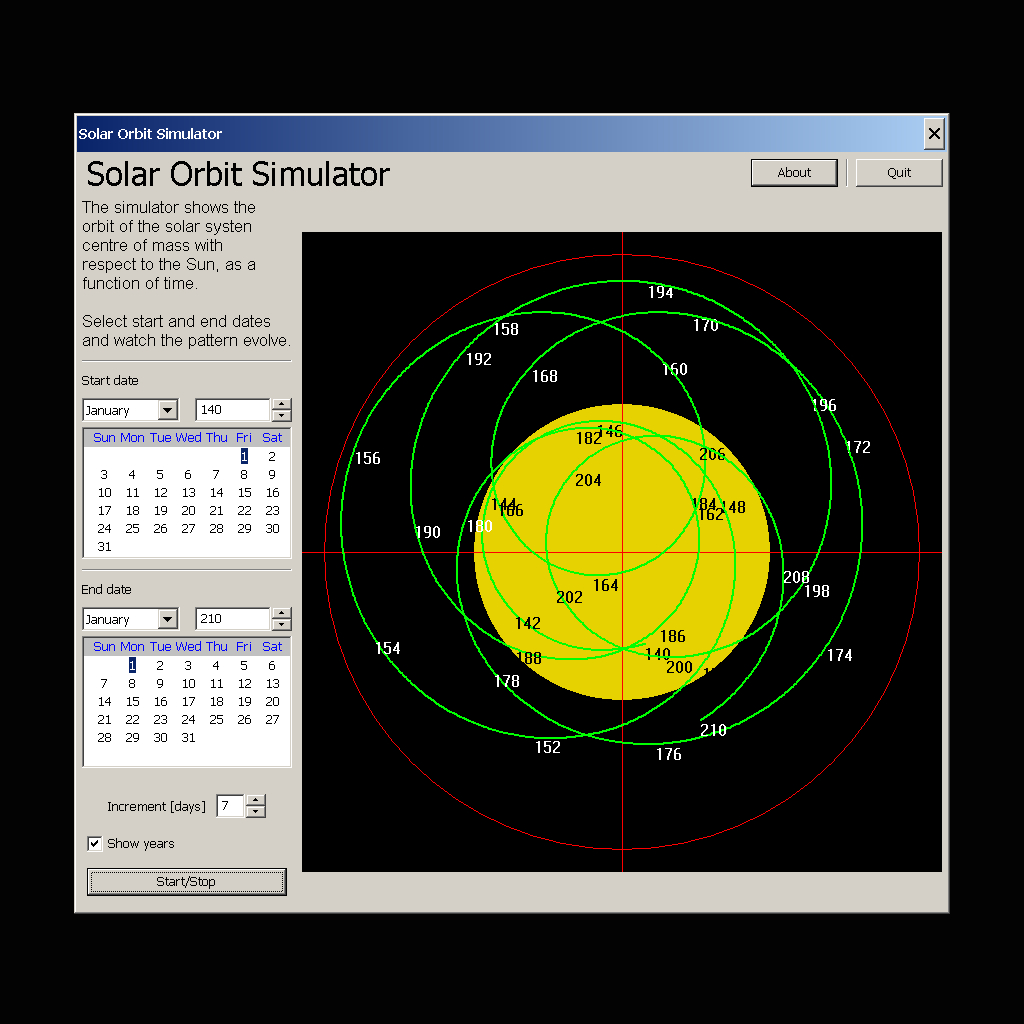1024x1024 pixels.
Task: Select day 31 in the End date calendar
Action: click(x=188, y=737)
